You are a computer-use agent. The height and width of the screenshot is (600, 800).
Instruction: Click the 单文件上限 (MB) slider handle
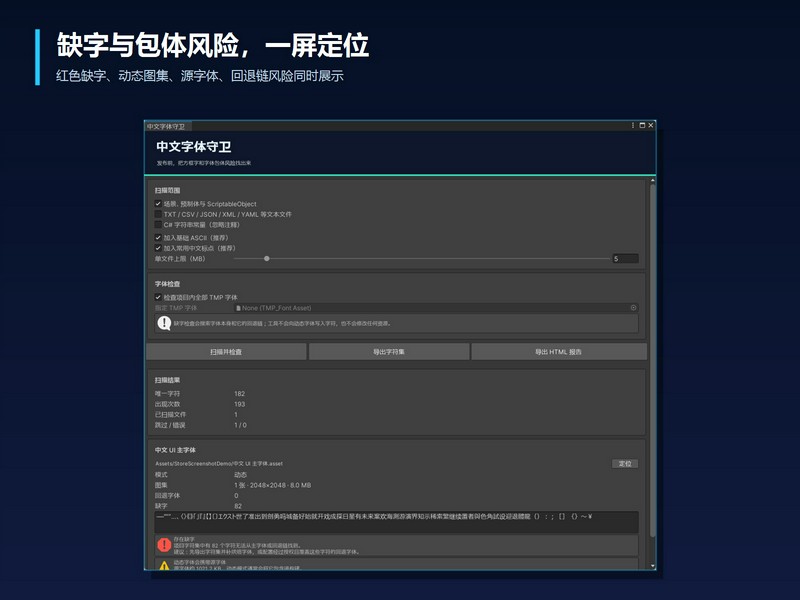point(267,259)
